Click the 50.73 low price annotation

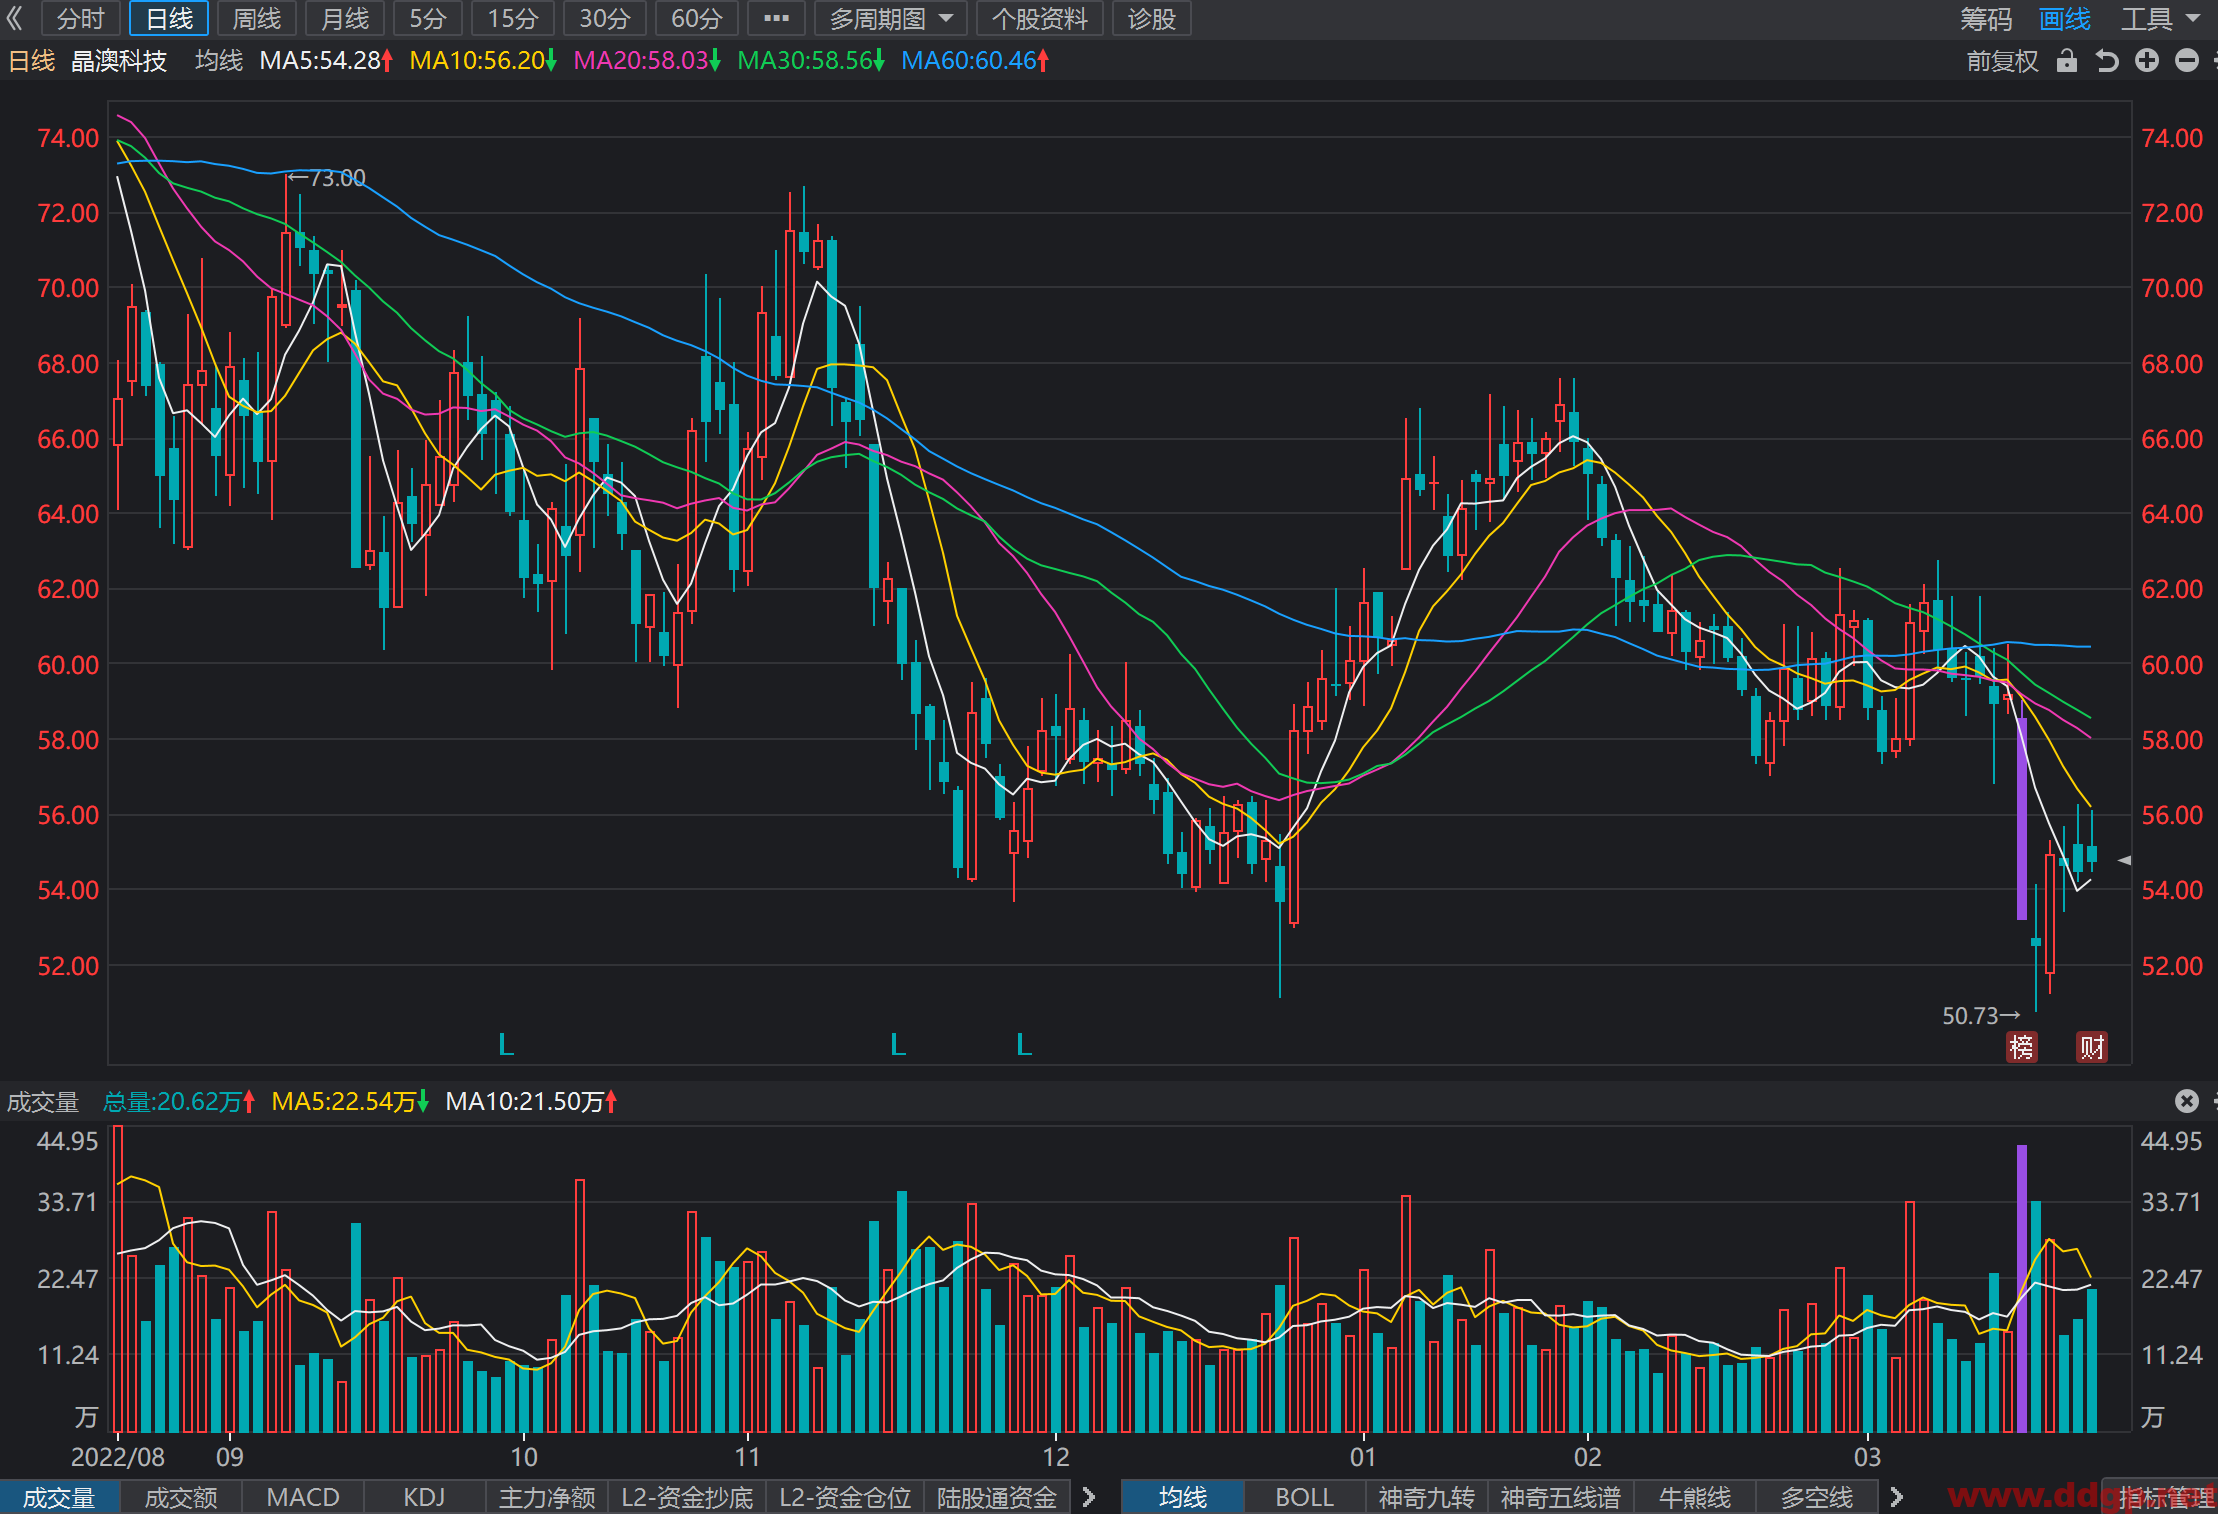point(1981,1016)
